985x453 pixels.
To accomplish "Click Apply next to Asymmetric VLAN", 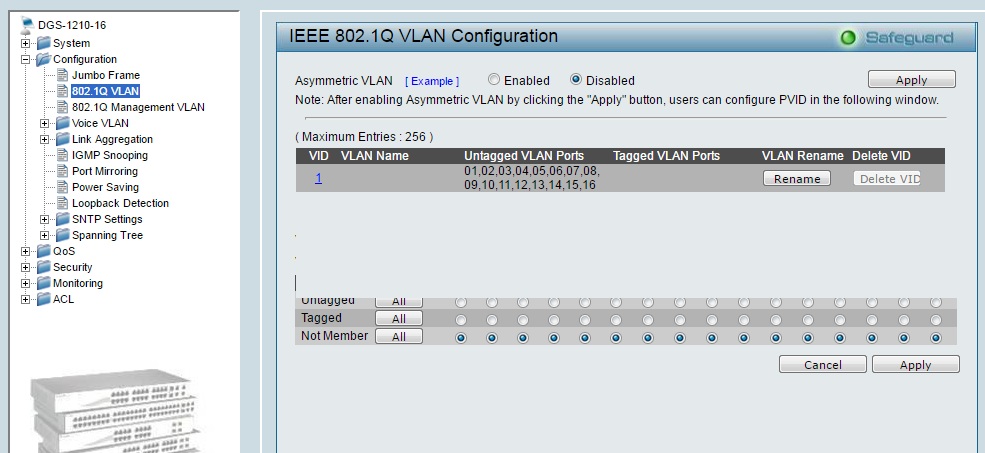I will [x=912, y=80].
